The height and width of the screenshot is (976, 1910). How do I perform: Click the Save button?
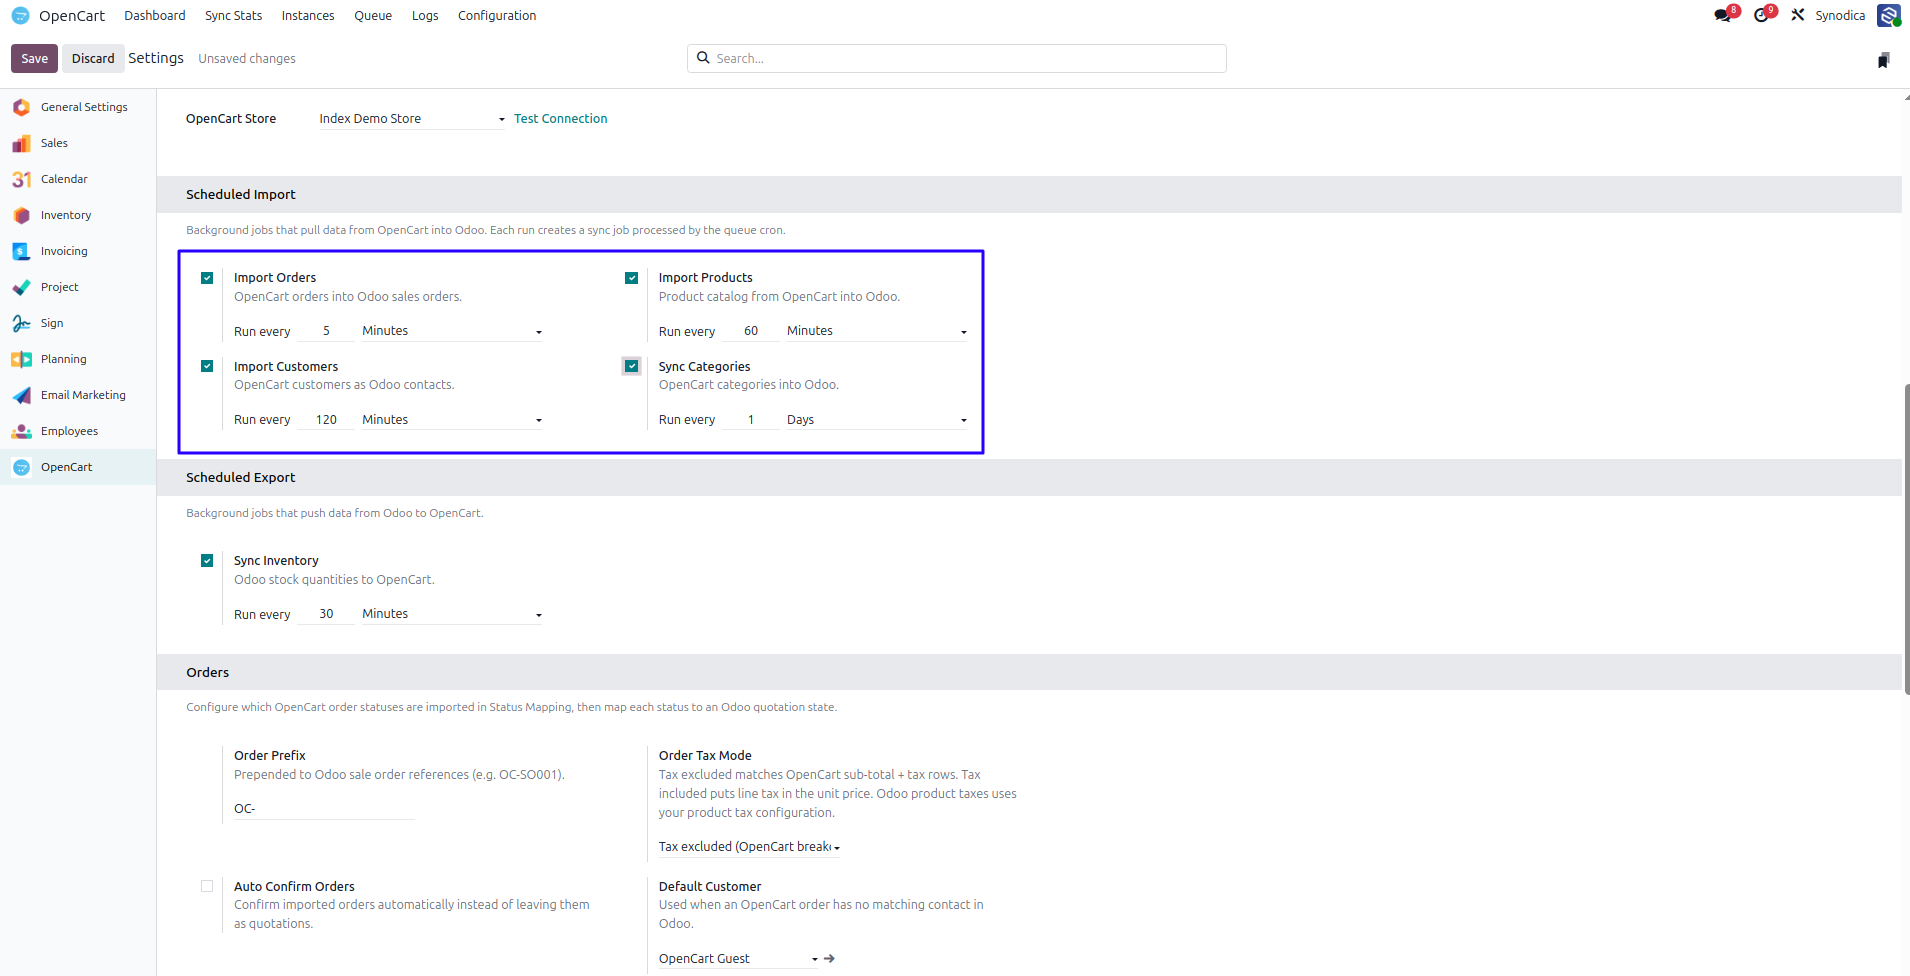click(35, 59)
